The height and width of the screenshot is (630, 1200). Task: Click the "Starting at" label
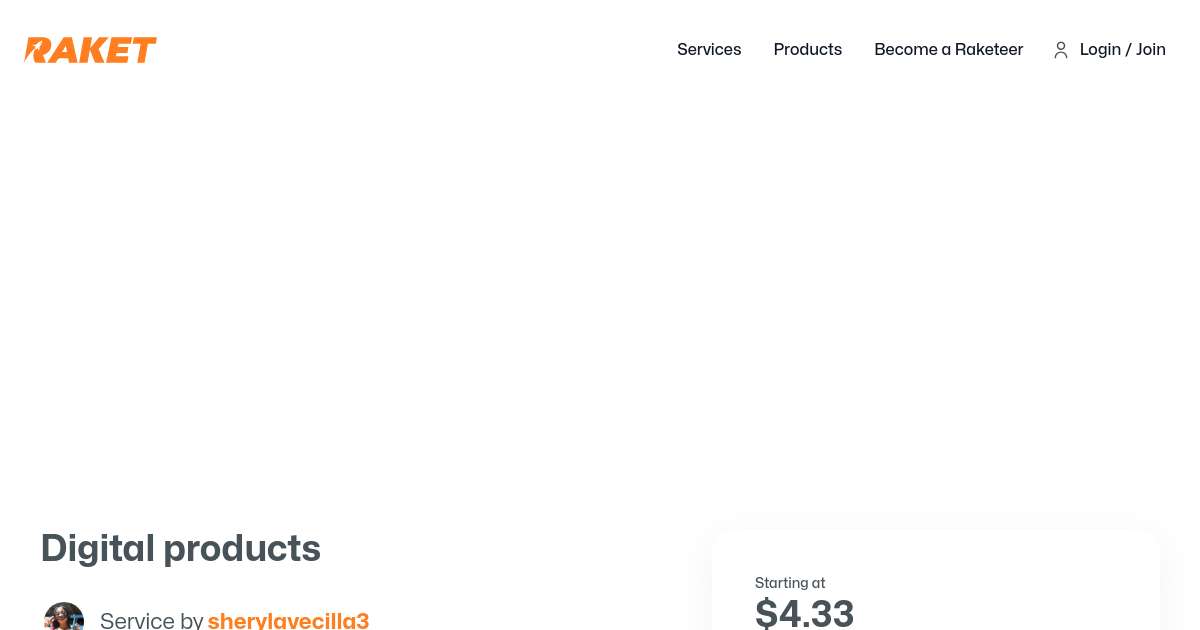(x=790, y=583)
